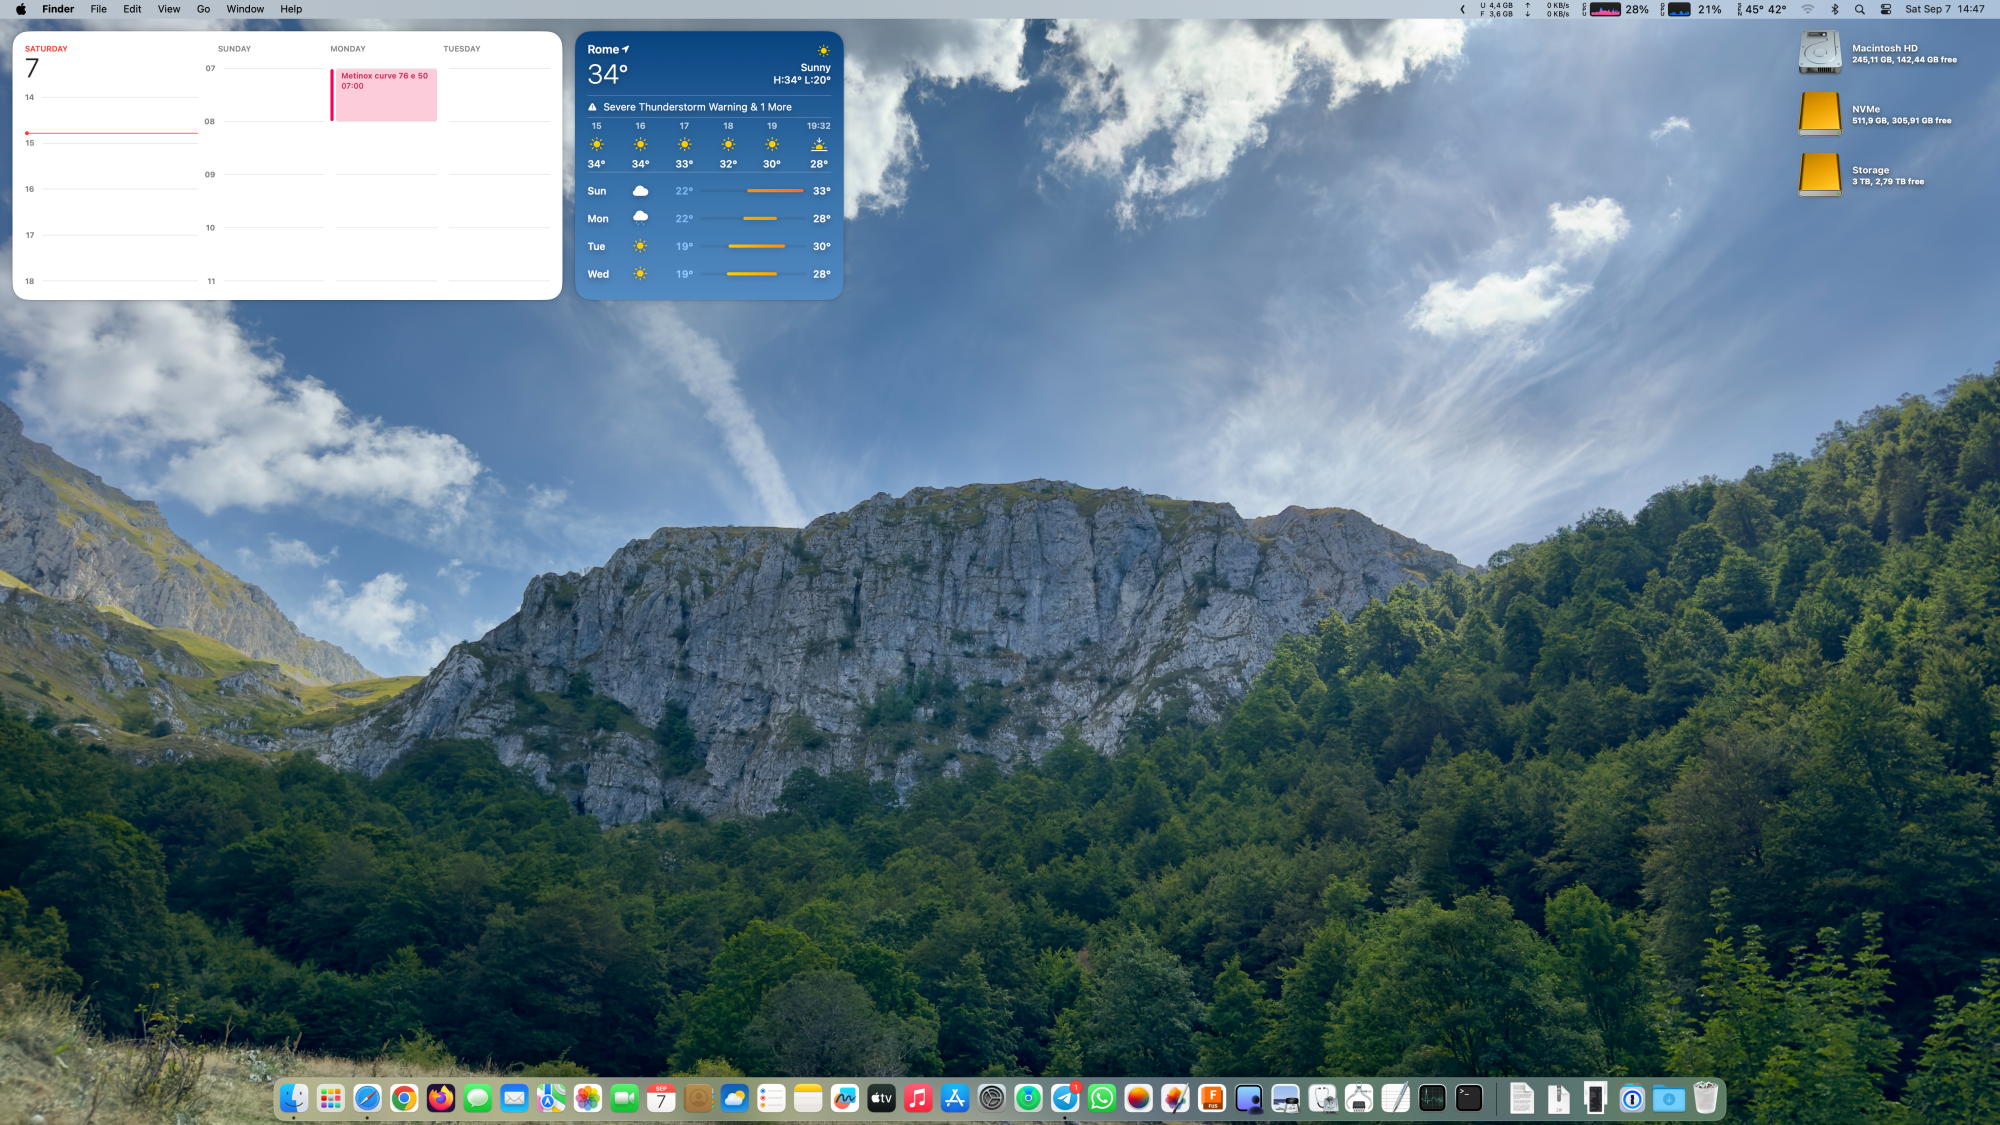This screenshot has height=1125, width=2000.
Task: Toggle the Bluetooth menu bar icon
Action: tap(1835, 9)
